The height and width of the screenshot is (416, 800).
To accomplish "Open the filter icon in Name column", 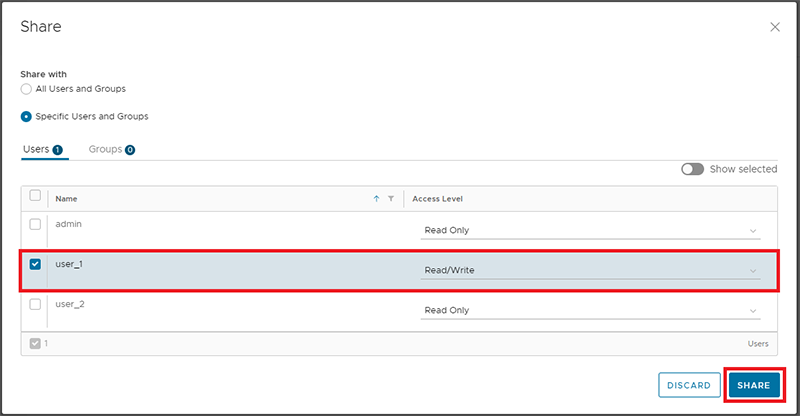I will coord(391,199).
